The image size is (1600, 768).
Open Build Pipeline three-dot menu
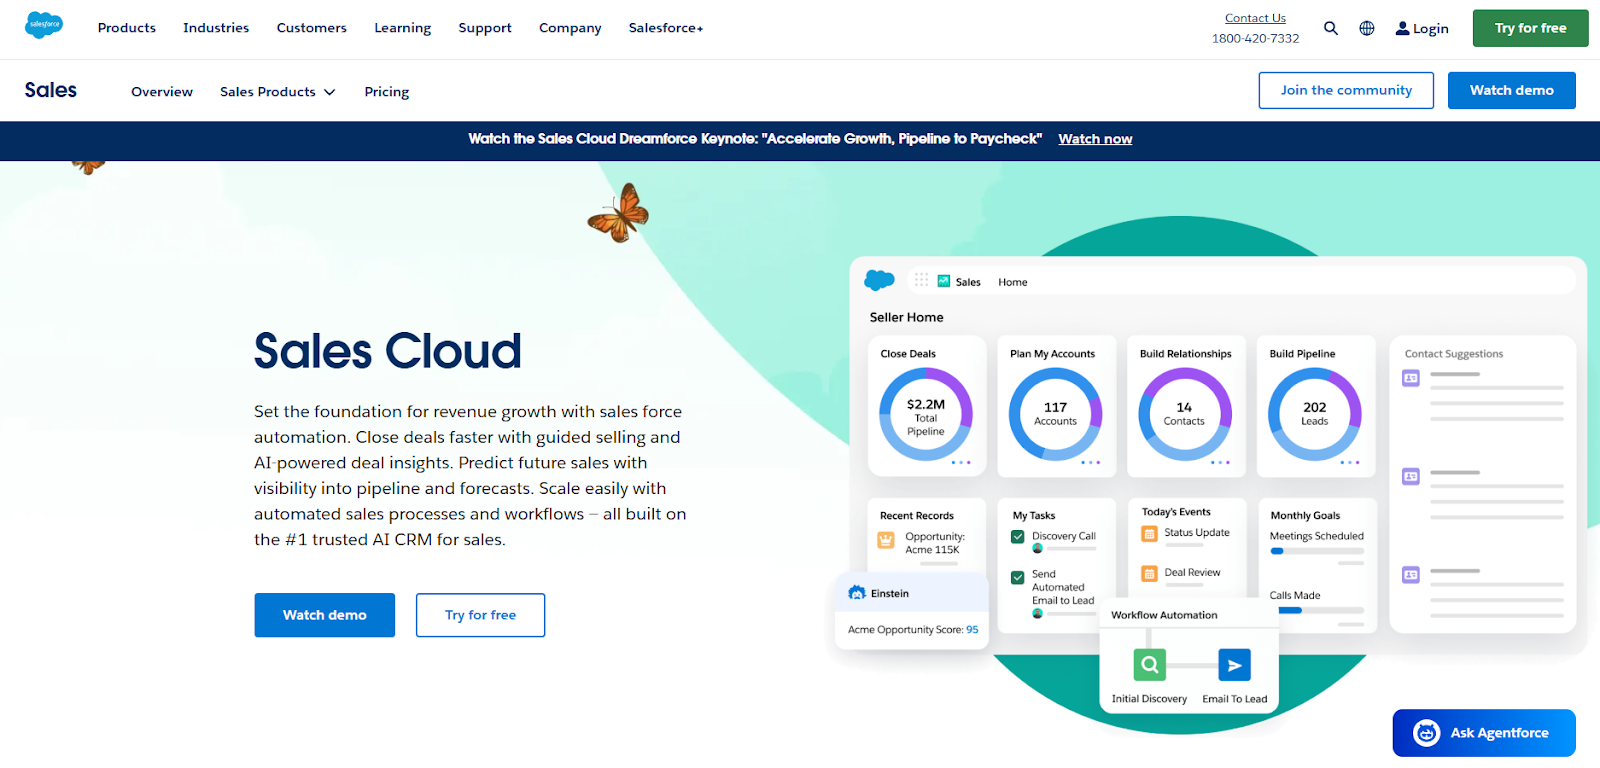click(x=1350, y=462)
